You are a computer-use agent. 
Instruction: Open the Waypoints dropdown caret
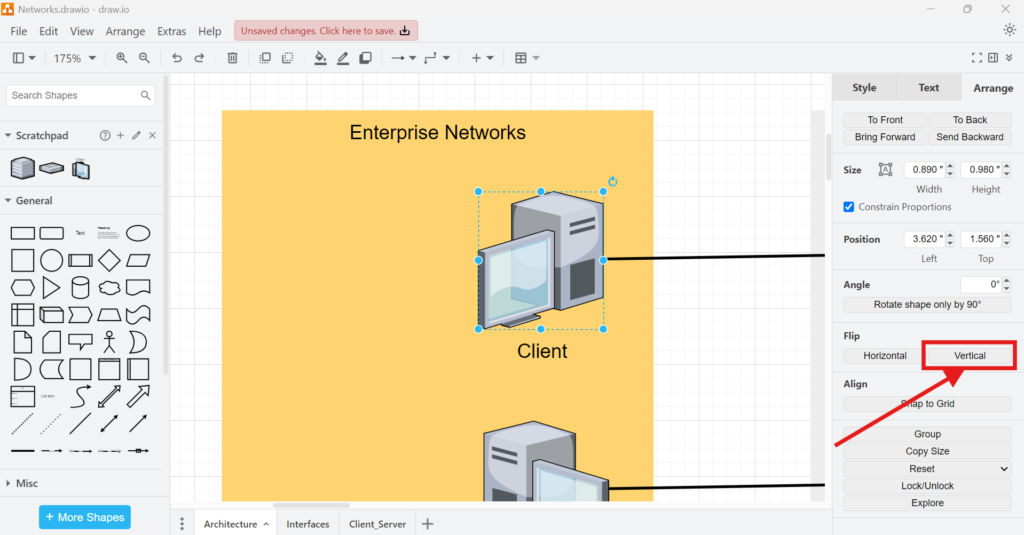[x=446, y=58]
